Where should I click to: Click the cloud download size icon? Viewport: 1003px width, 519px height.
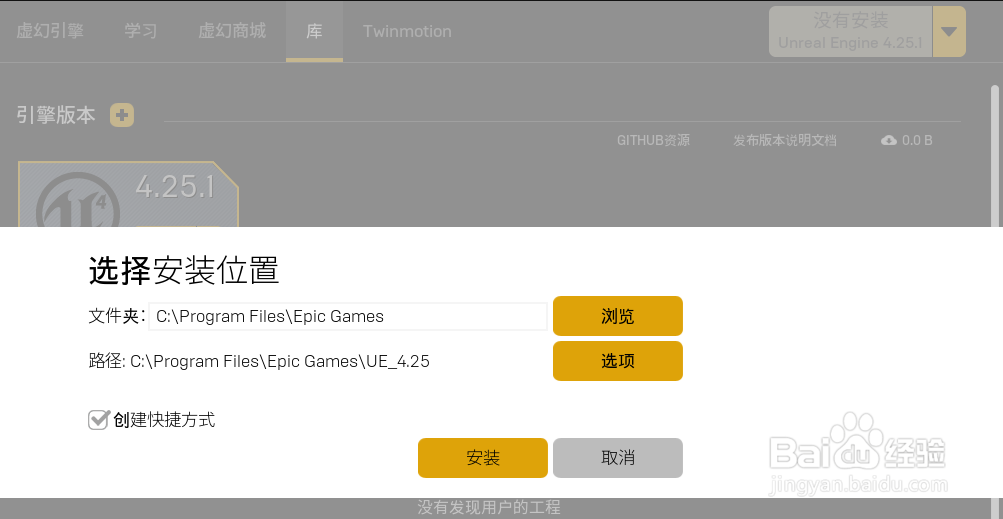tap(888, 140)
